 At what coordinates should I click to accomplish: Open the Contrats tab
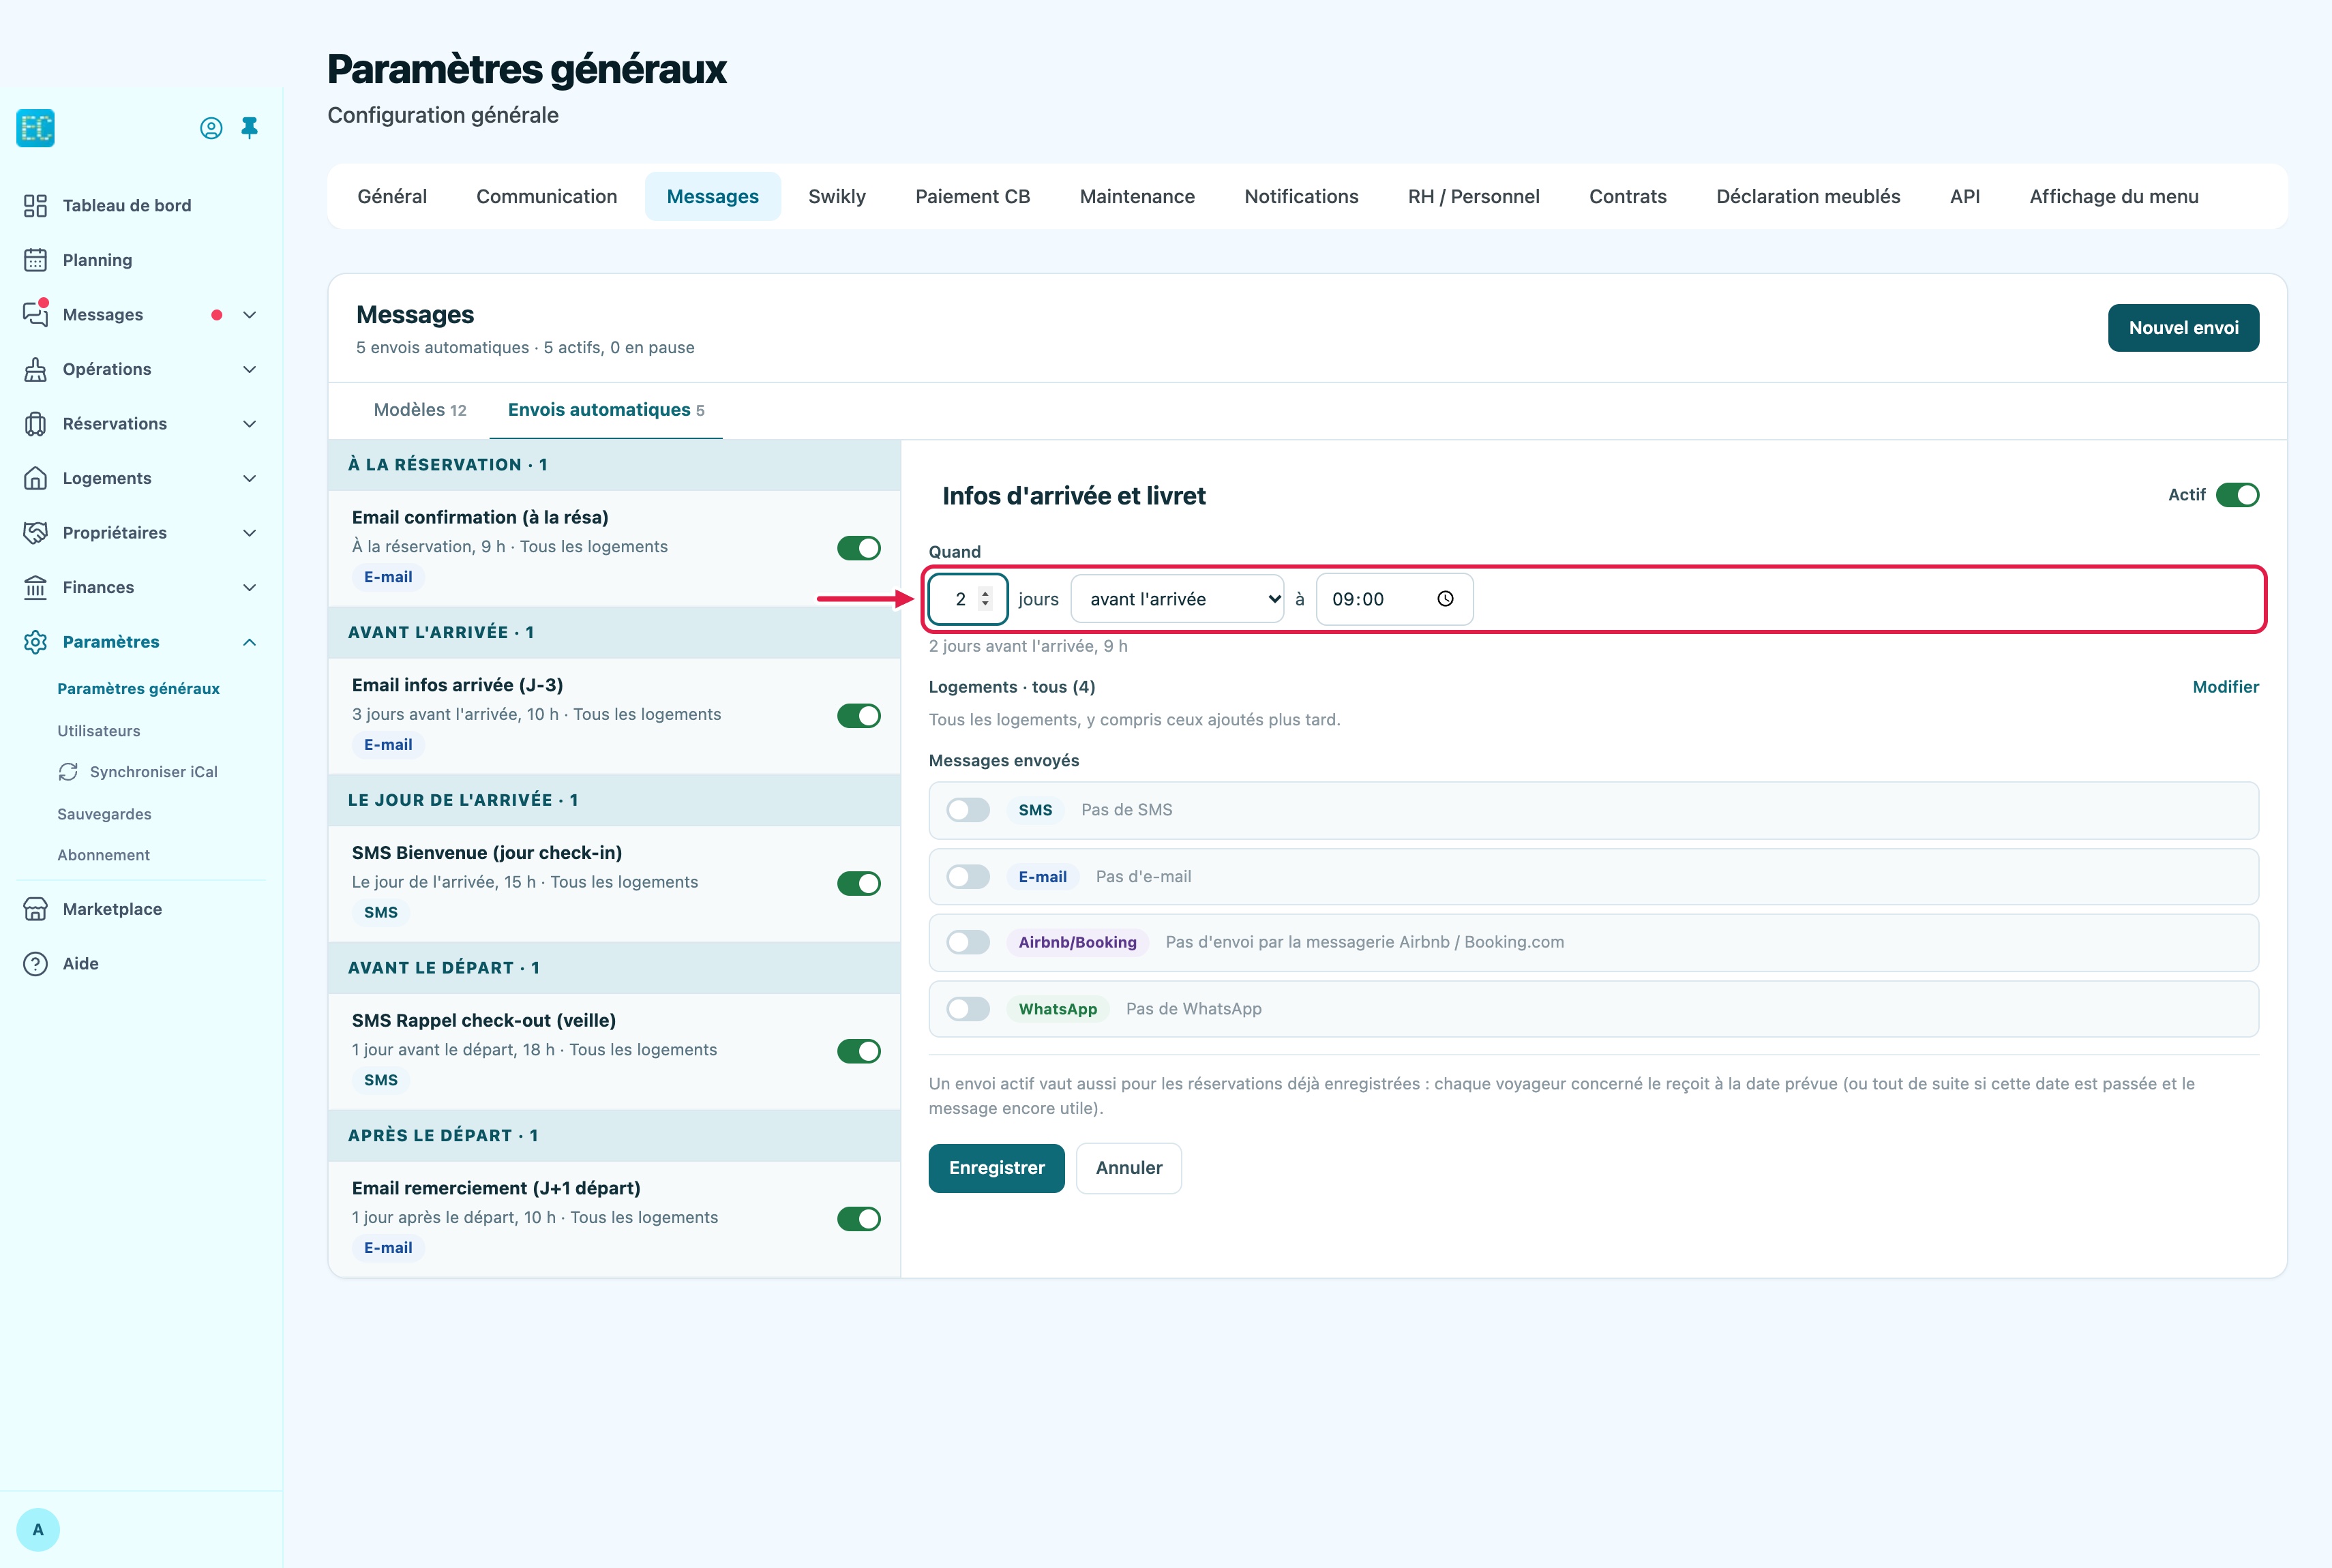[x=1628, y=196]
